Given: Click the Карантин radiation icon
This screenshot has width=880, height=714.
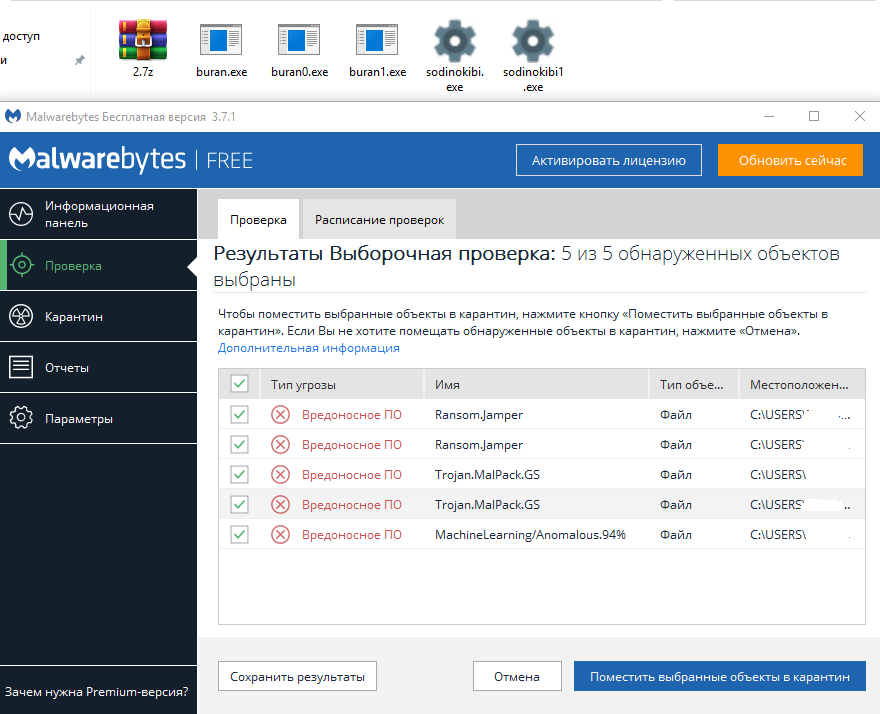Looking at the screenshot, I should click(21, 316).
